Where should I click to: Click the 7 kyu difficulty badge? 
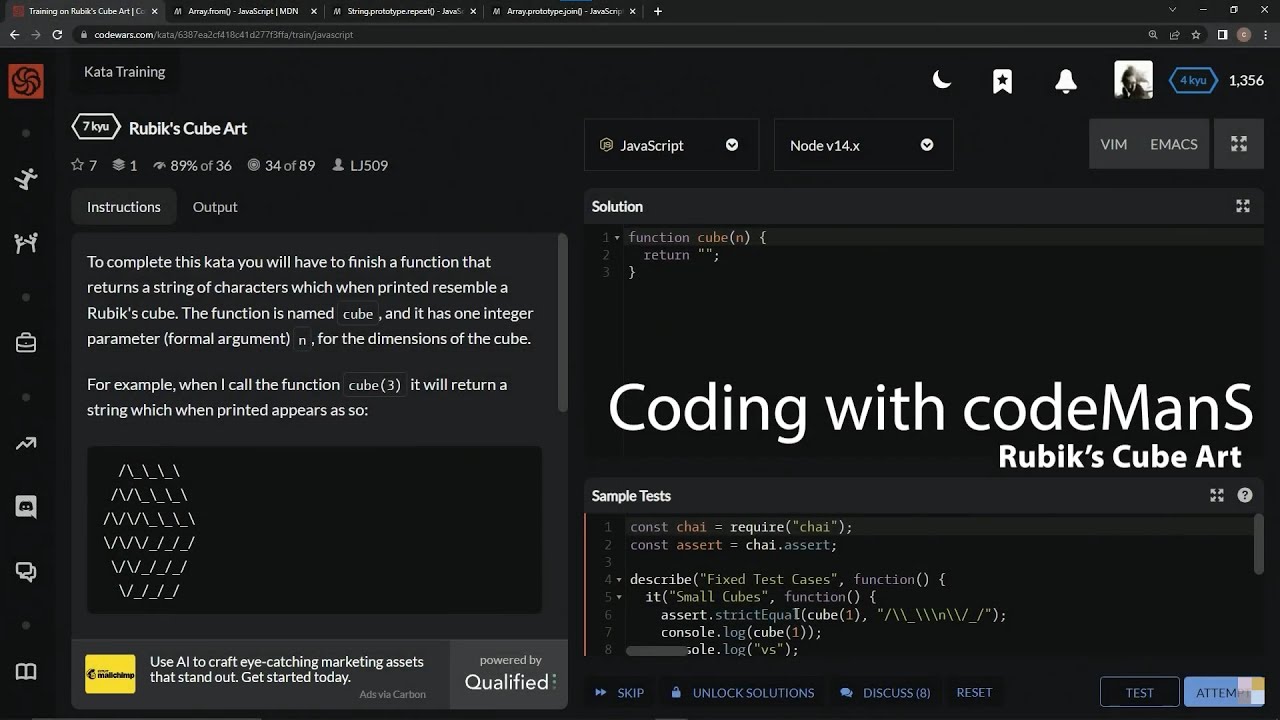click(96, 127)
